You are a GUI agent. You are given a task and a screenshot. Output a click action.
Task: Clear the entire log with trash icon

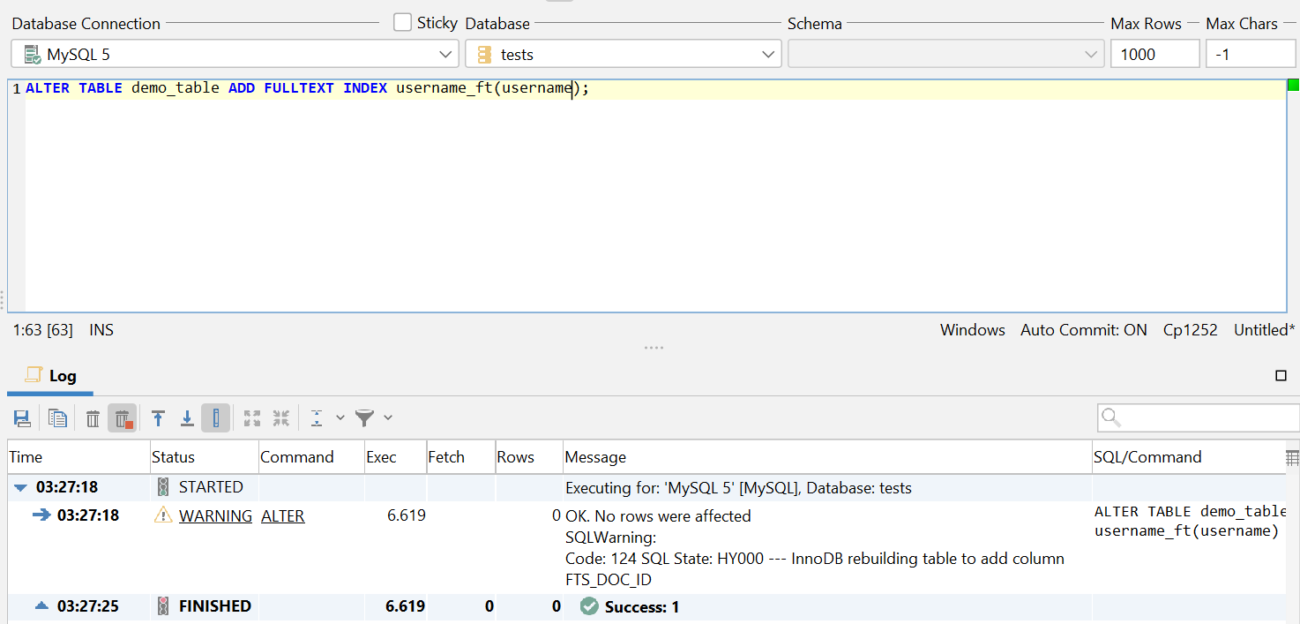coord(93,417)
